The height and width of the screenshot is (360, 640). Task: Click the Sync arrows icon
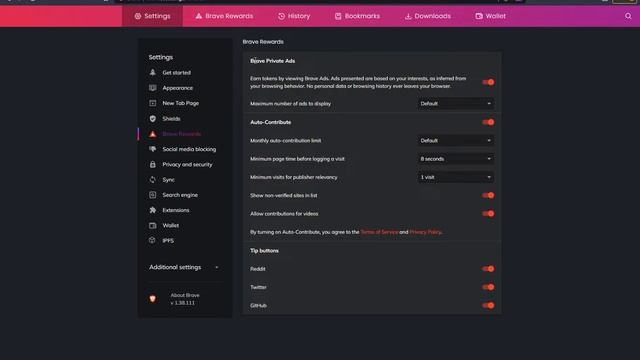click(153, 180)
